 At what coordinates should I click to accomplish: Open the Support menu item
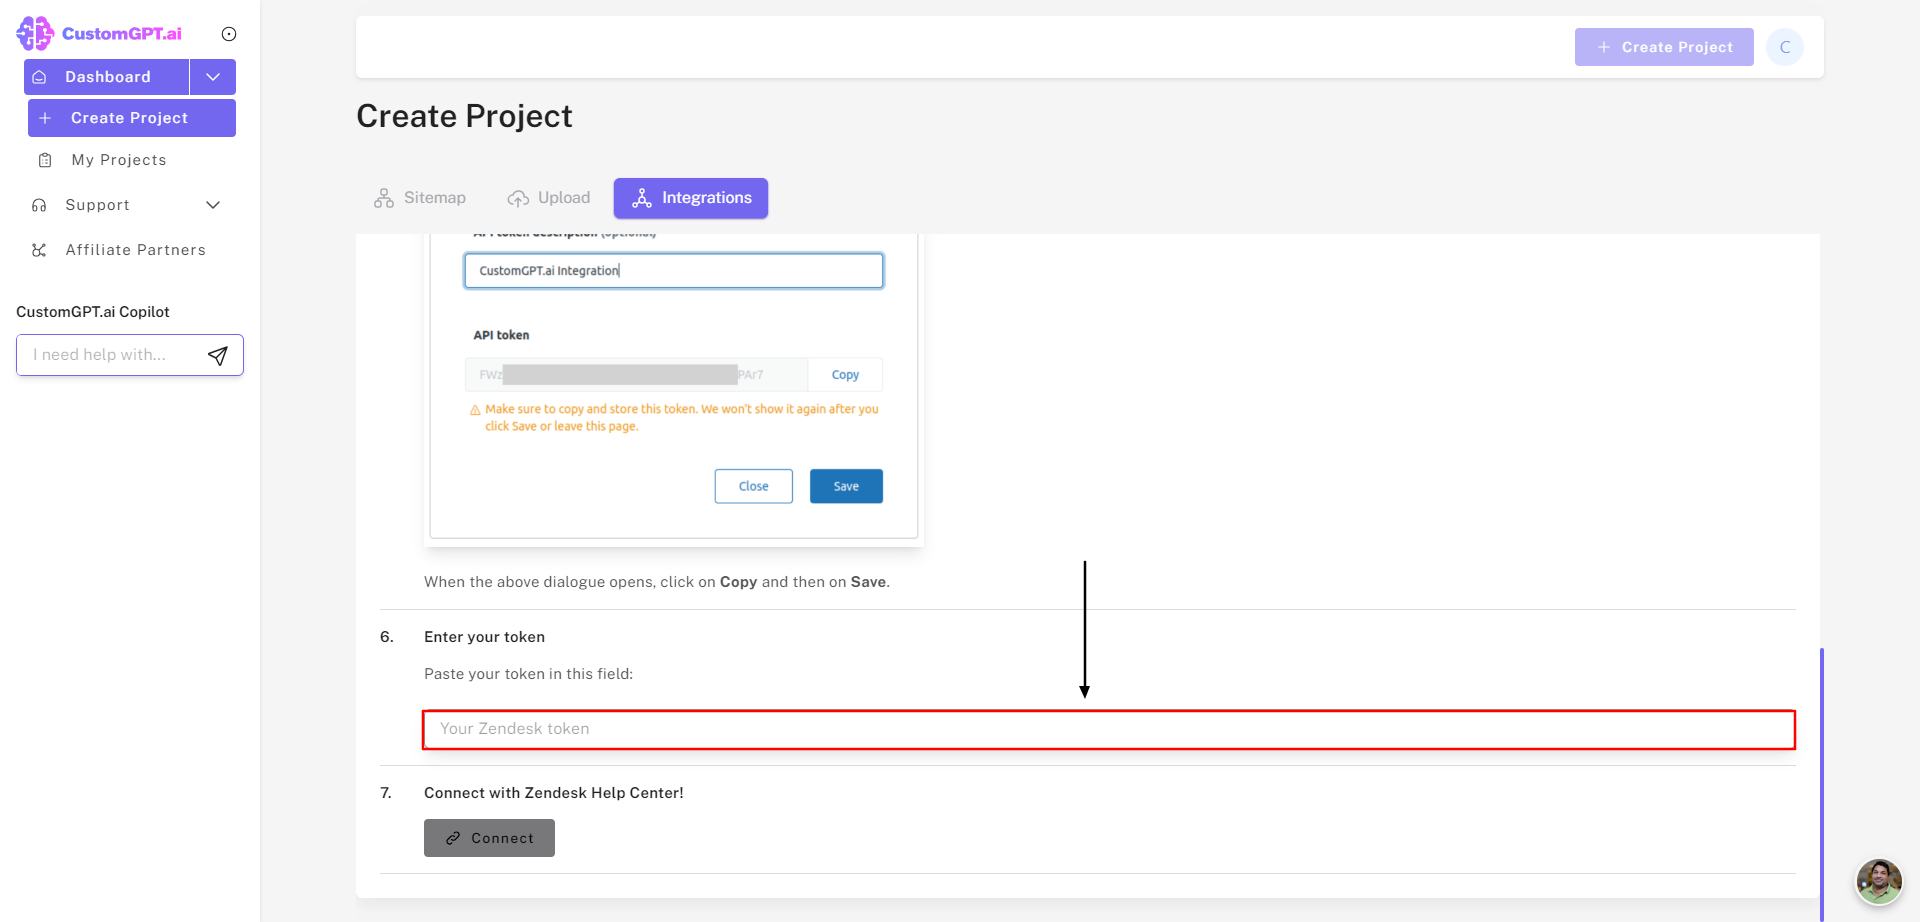[98, 205]
